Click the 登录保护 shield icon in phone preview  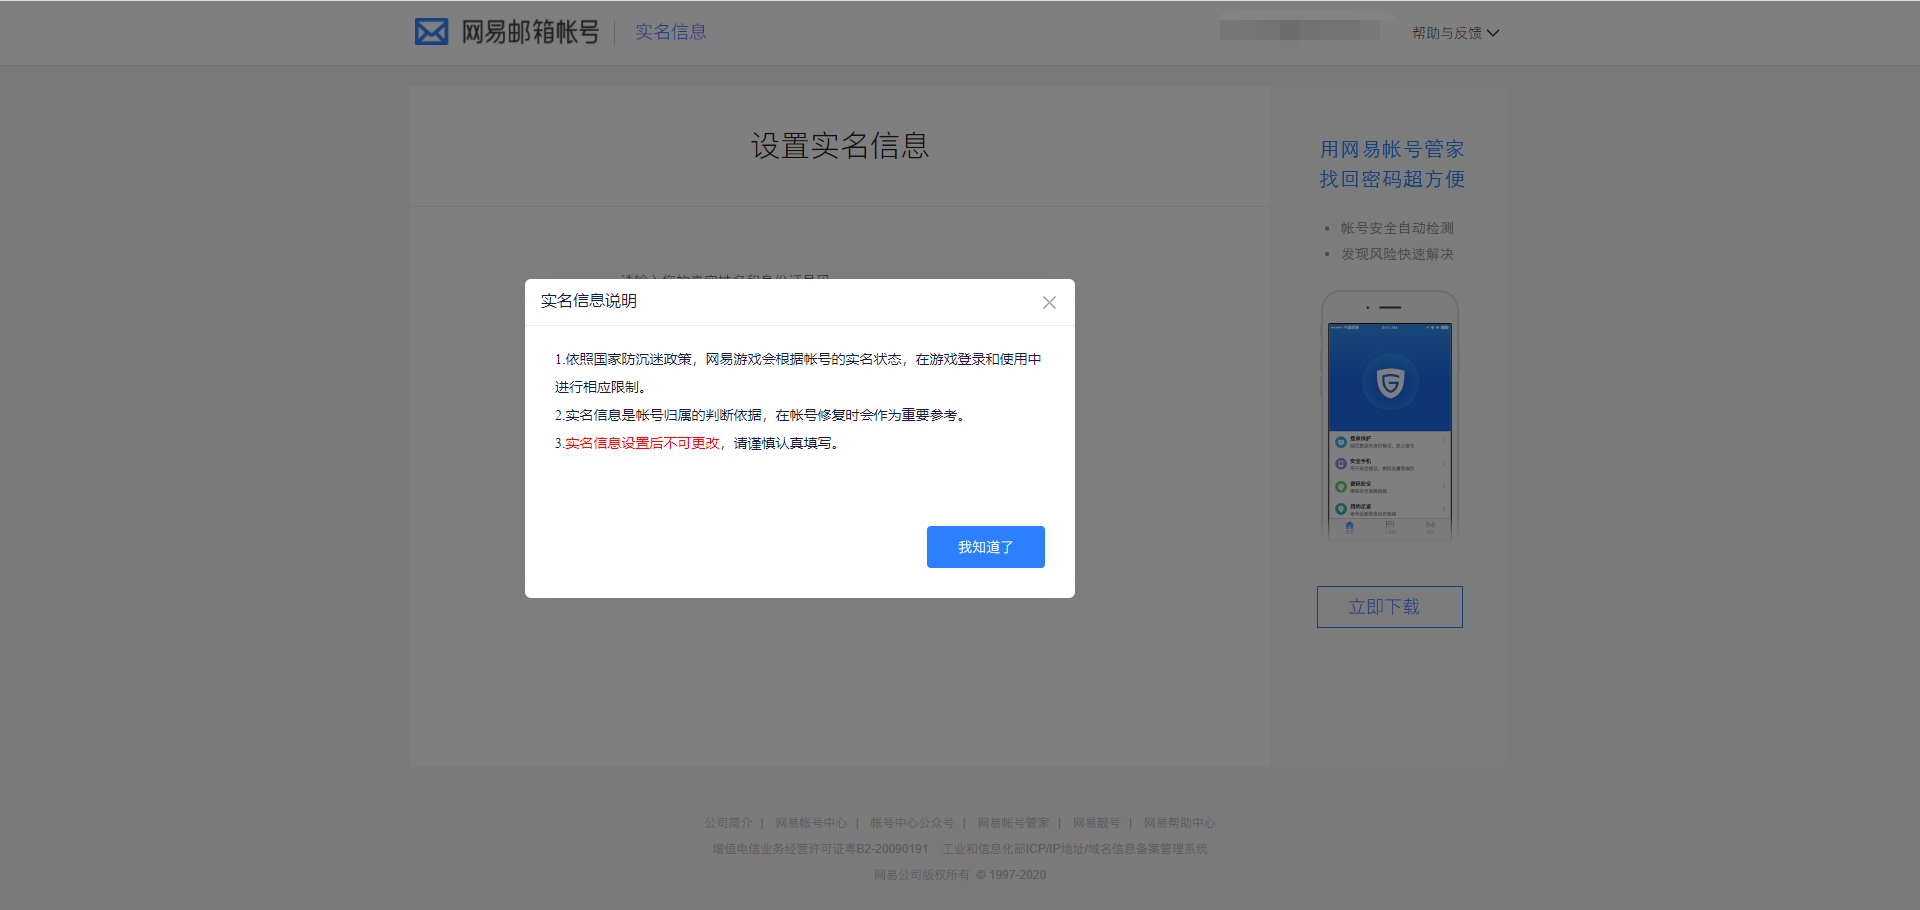(x=1341, y=441)
